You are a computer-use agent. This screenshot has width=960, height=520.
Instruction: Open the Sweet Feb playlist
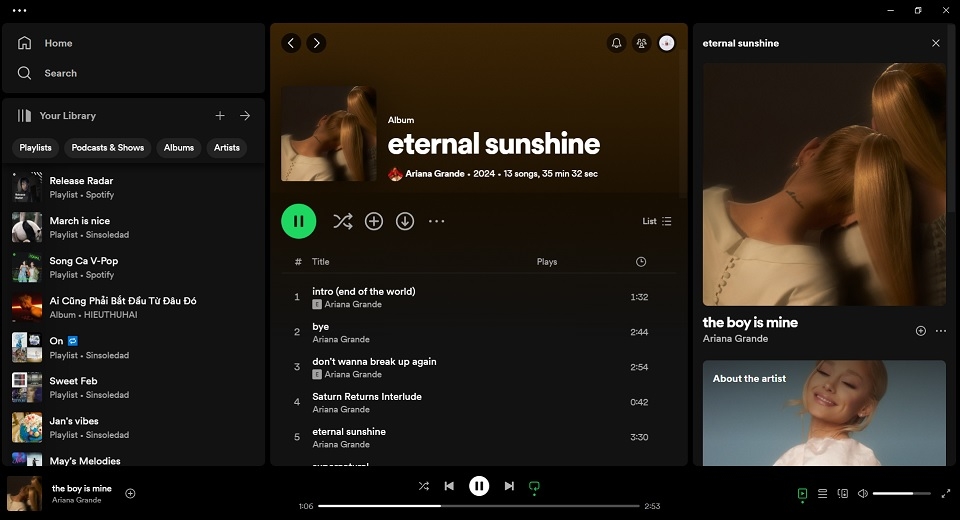pyautogui.click(x=133, y=388)
